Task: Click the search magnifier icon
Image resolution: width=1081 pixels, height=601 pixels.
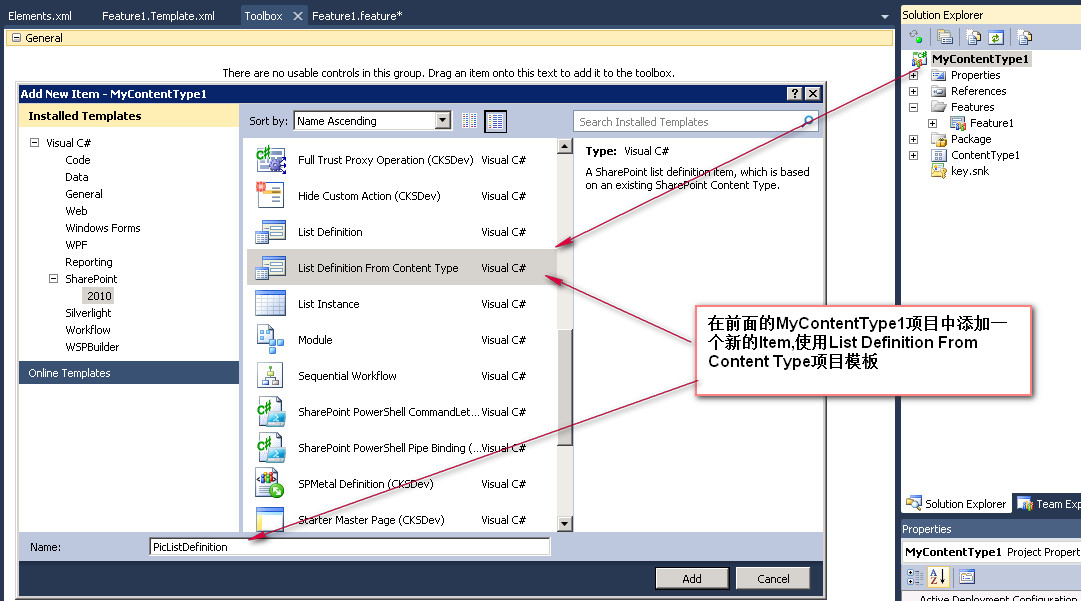Action: (809, 121)
